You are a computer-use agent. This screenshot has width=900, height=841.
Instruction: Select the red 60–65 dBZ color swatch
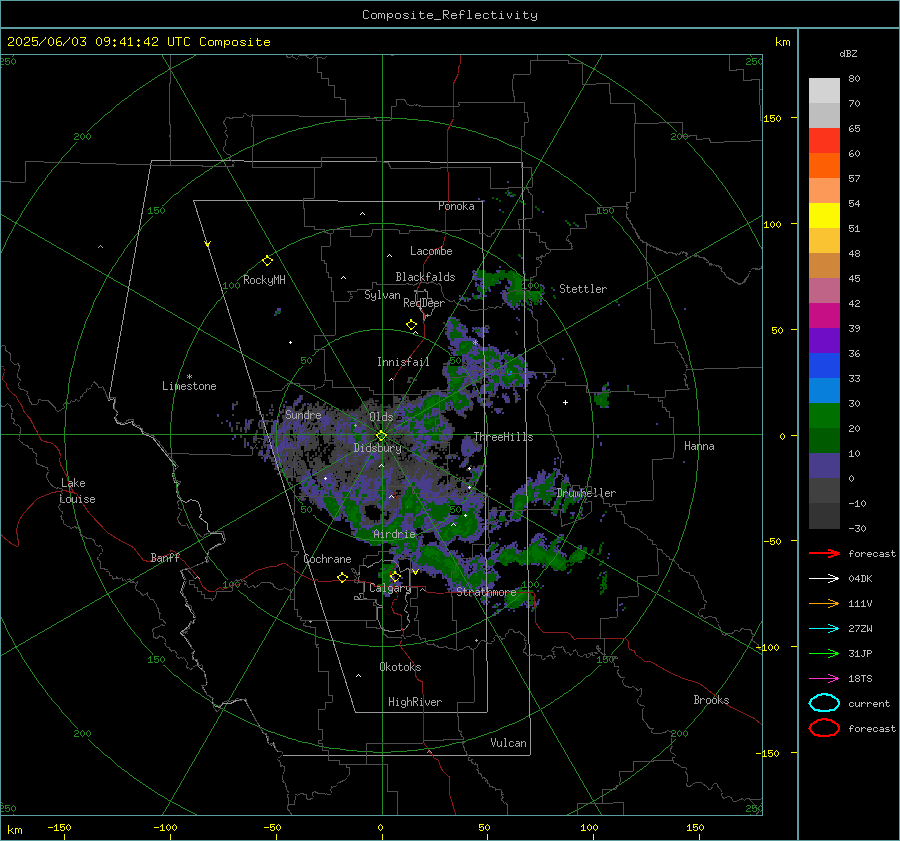click(x=824, y=141)
